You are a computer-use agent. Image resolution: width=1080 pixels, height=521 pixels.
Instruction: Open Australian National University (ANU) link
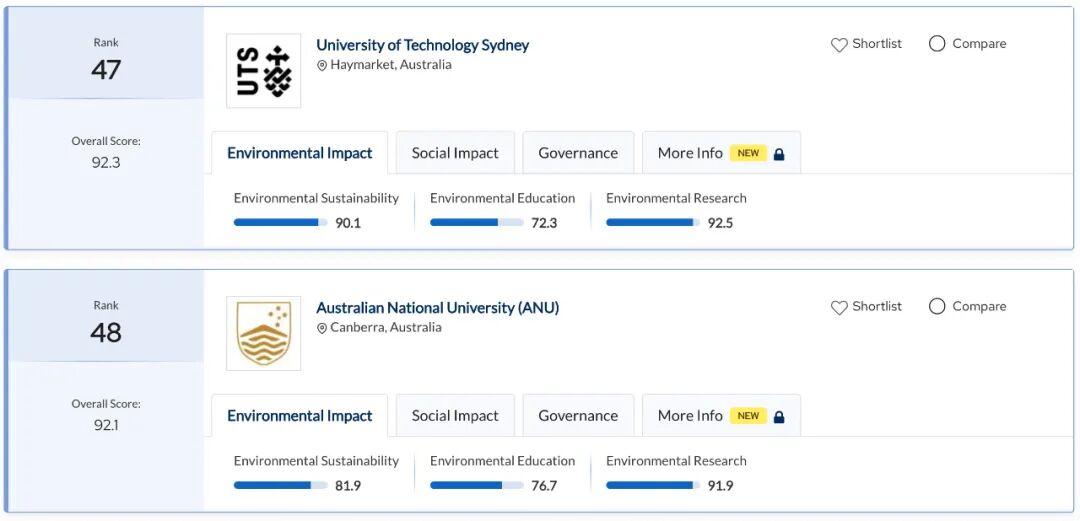tap(437, 308)
